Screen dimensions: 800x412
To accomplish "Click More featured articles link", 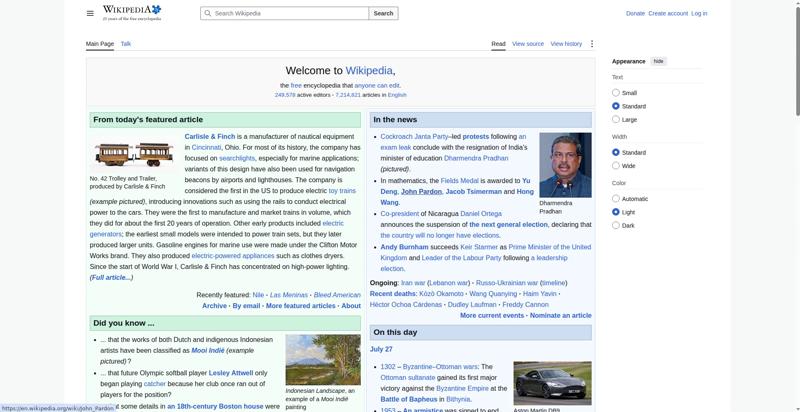I will tap(301, 306).
